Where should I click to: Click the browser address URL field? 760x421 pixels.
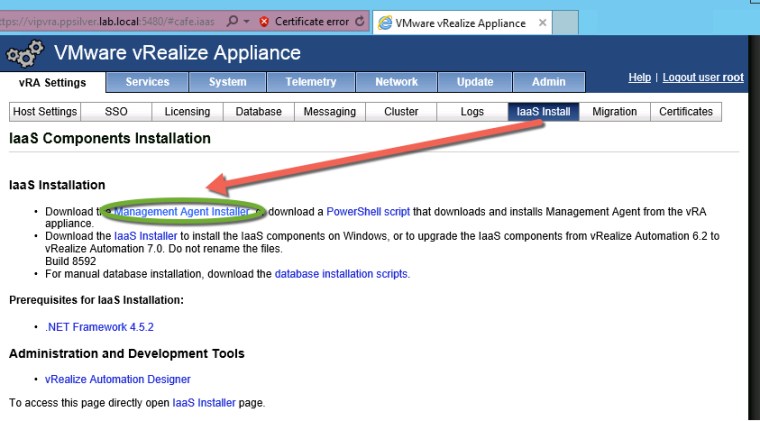point(109,22)
